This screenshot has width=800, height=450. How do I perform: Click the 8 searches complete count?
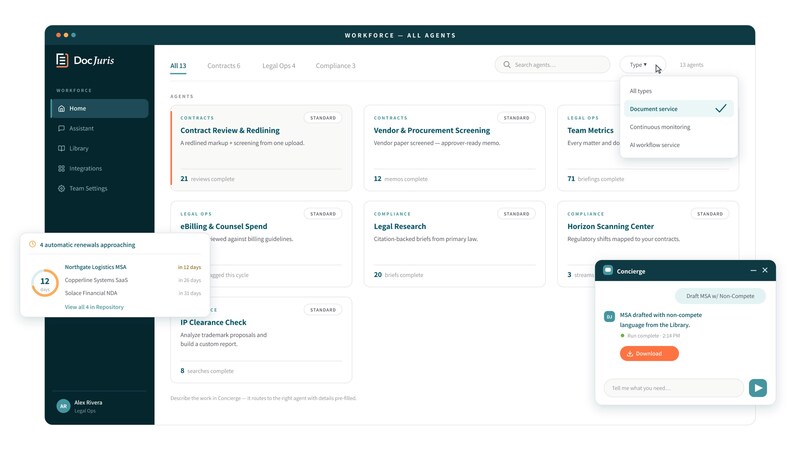[x=207, y=371]
